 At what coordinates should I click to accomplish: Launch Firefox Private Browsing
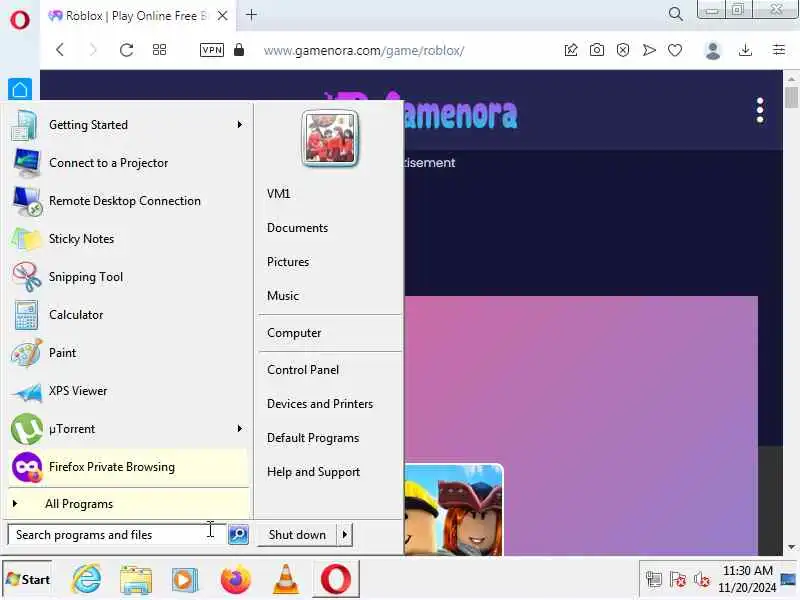(128, 467)
